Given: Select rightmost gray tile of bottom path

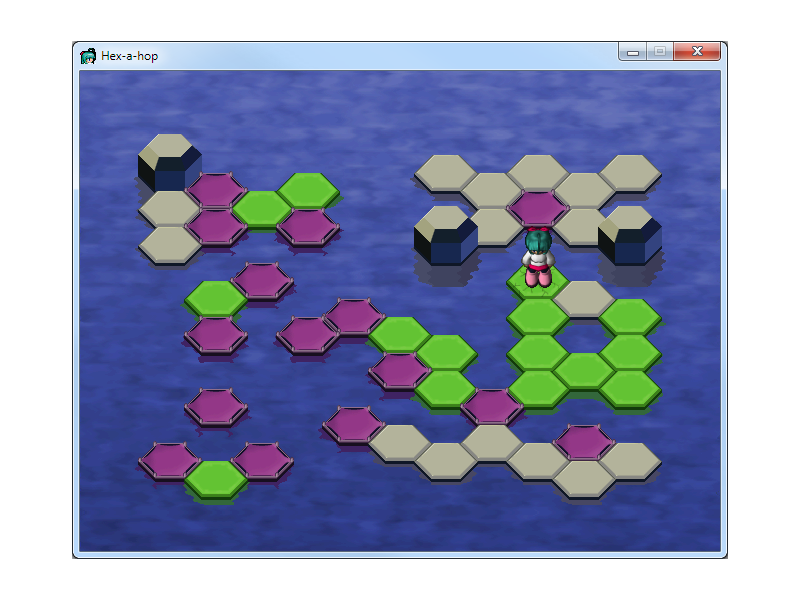Looking at the screenshot, I should click(x=630, y=459).
